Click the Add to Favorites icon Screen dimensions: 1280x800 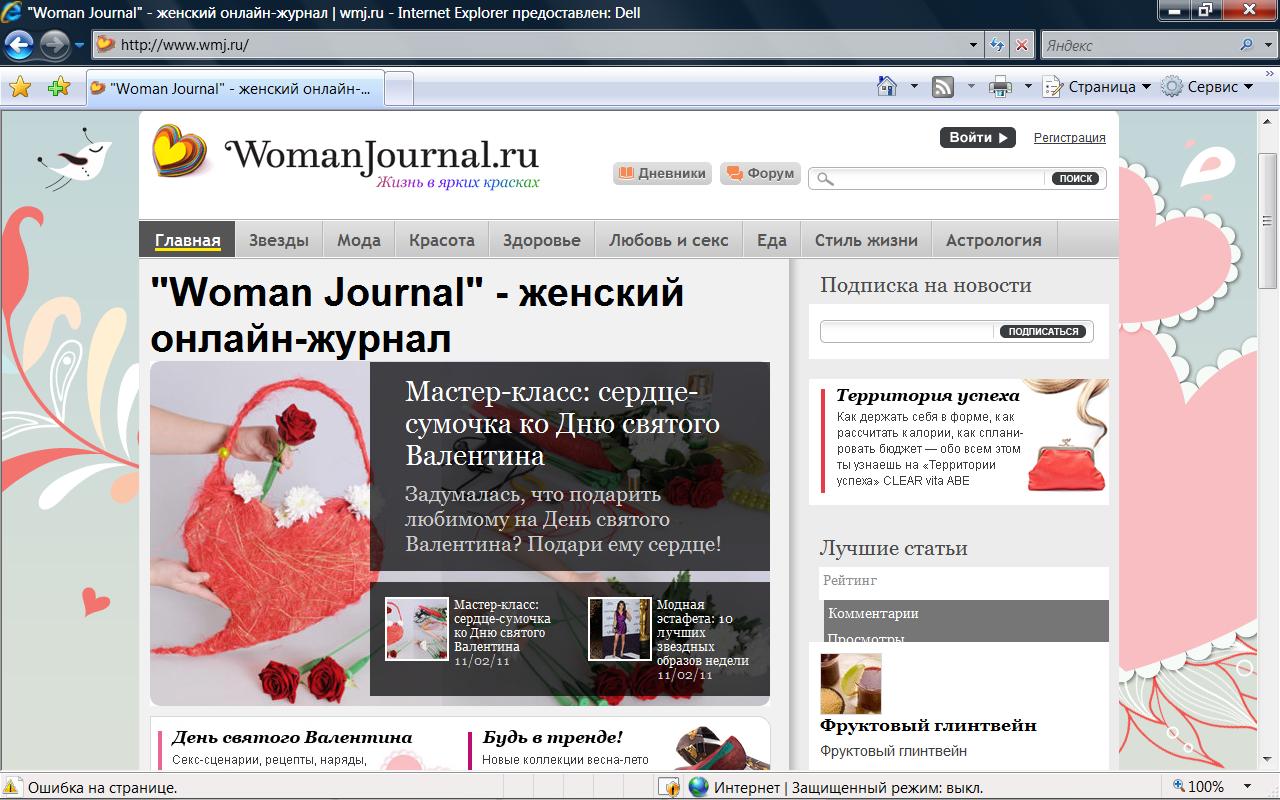tap(58, 88)
